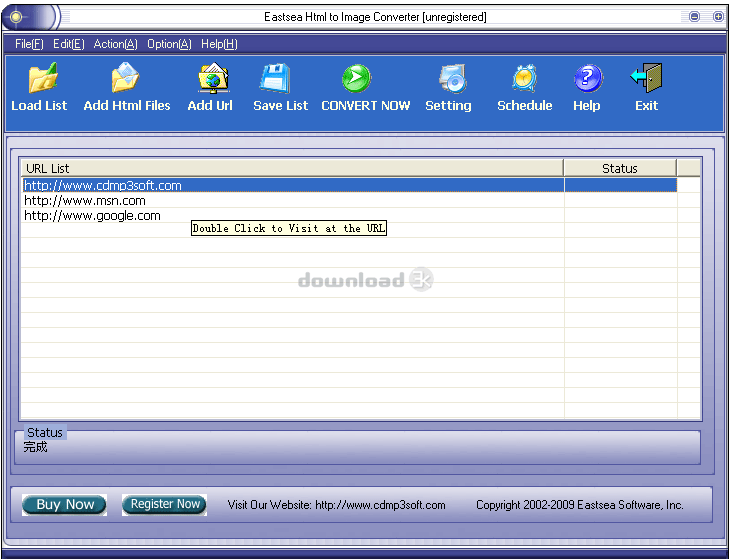The image size is (733, 559).
Task: Click the URL List column header
Action: click(x=290, y=168)
